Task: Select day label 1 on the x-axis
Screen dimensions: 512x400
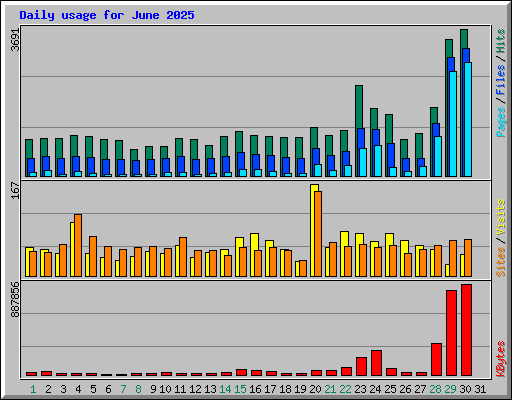Action: point(33,389)
